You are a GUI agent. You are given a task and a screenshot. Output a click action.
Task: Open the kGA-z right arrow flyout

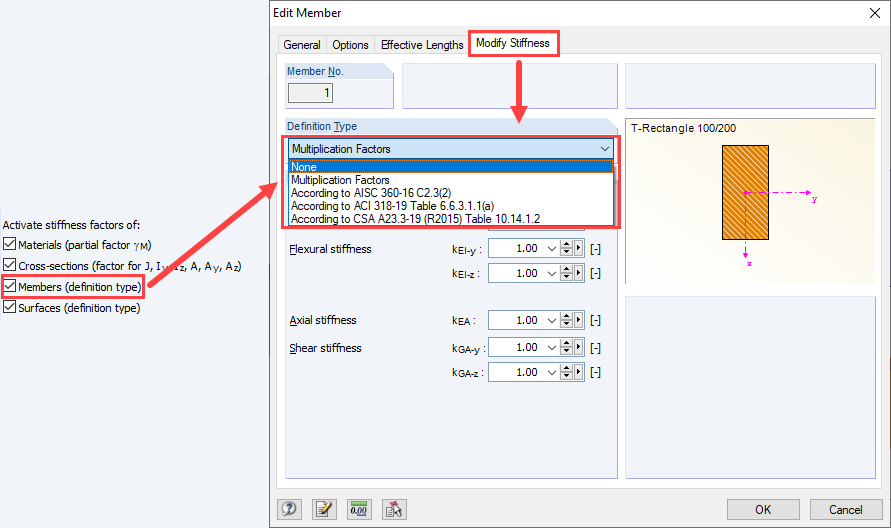pos(578,372)
